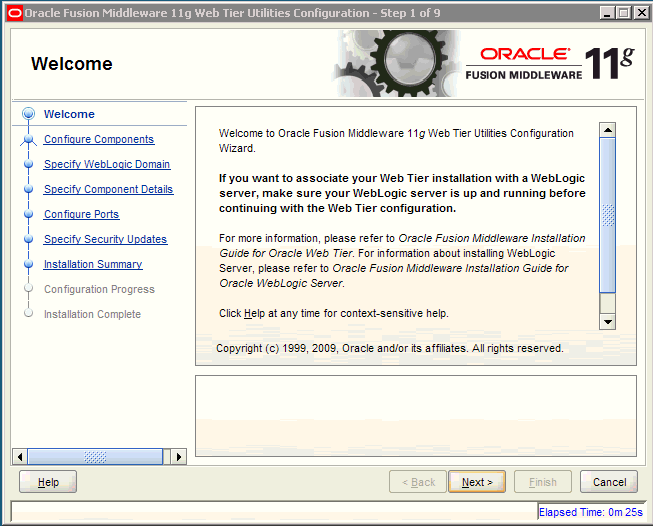Select the Welcome step label

point(69,114)
